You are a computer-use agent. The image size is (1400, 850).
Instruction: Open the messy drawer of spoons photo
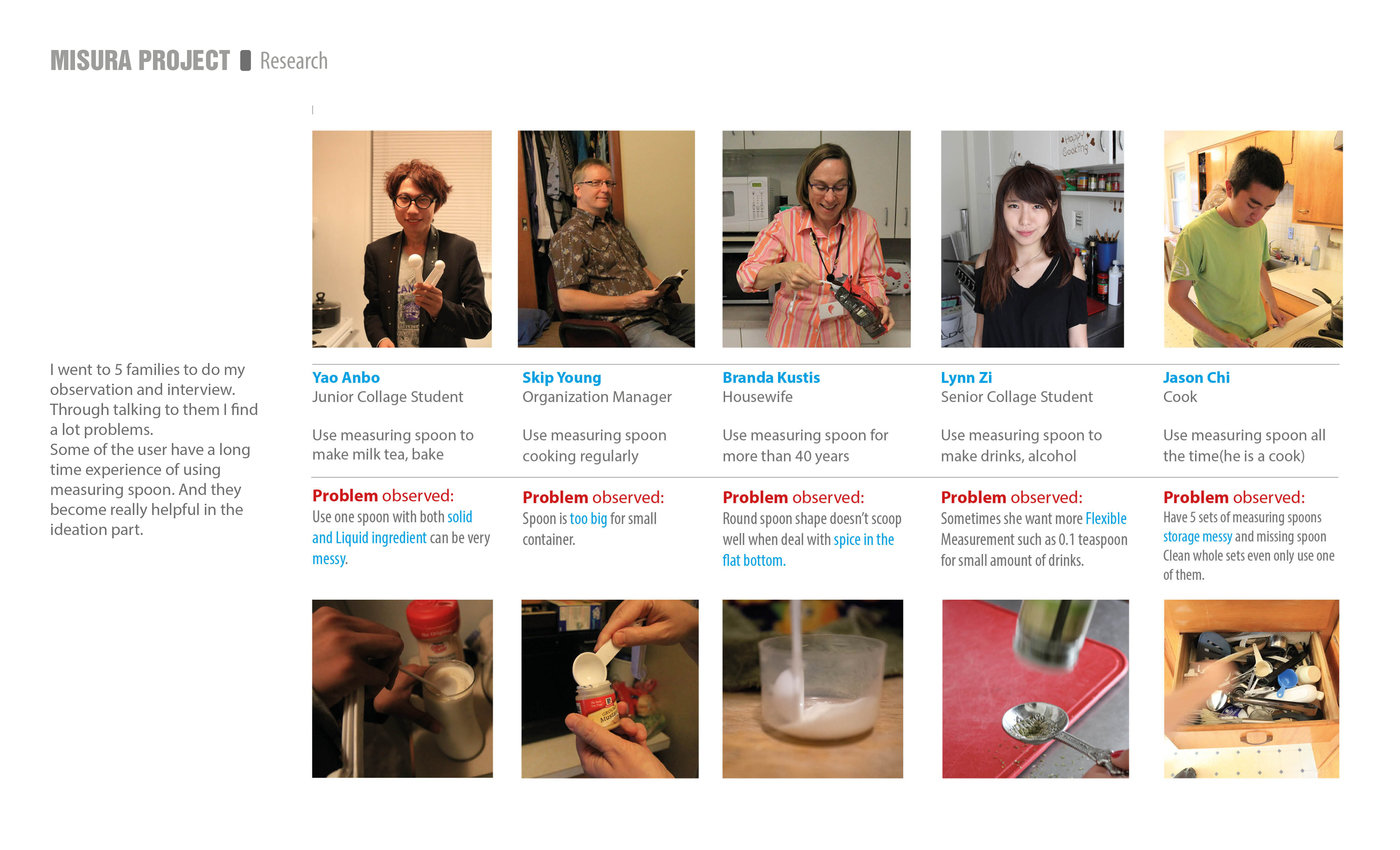[x=1251, y=689]
